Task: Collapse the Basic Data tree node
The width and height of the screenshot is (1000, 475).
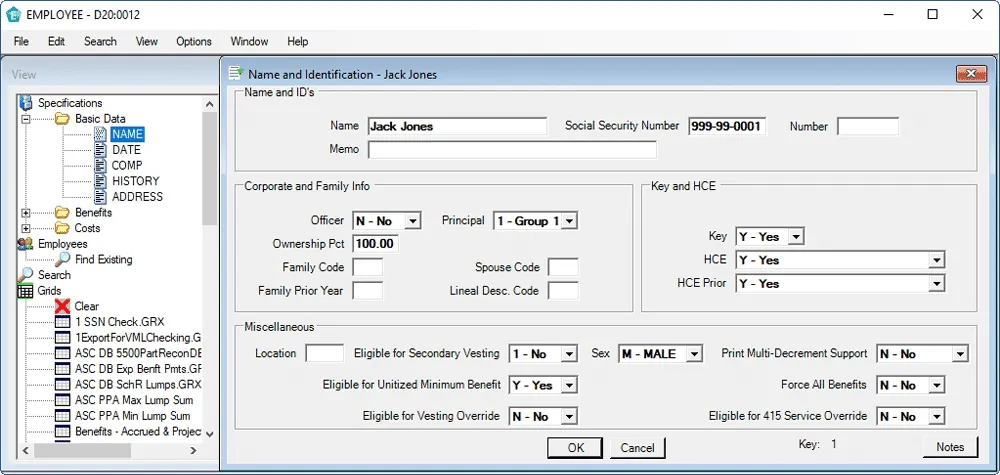Action: [26, 119]
